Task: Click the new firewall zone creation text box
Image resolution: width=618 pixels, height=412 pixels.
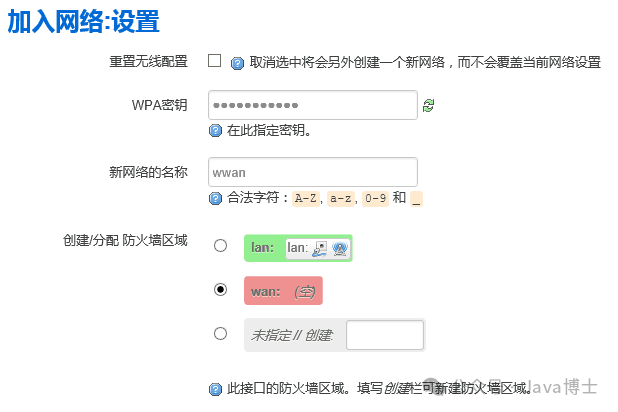Action: [x=385, y=335]
